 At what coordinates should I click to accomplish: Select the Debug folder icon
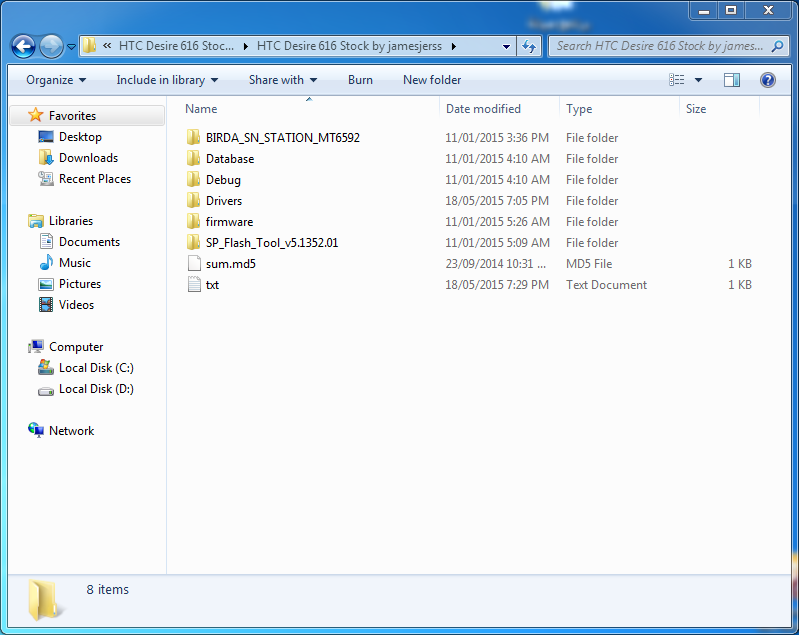194,179
